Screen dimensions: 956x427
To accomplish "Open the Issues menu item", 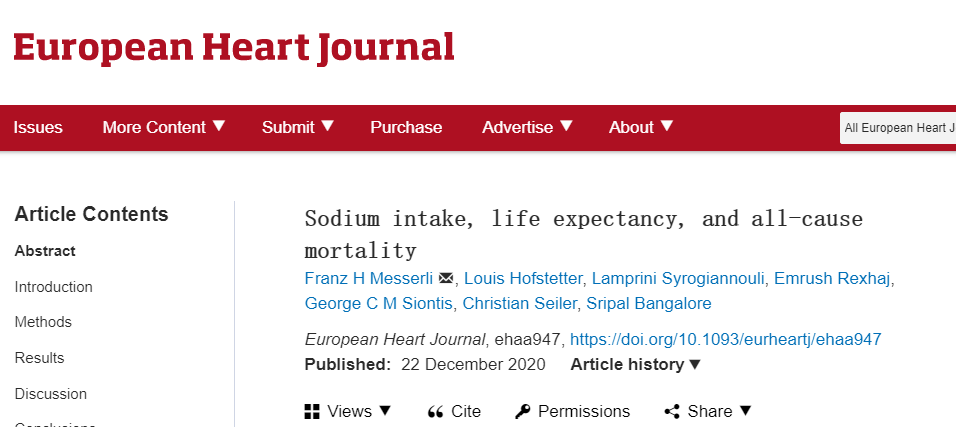I will [38, 127].
